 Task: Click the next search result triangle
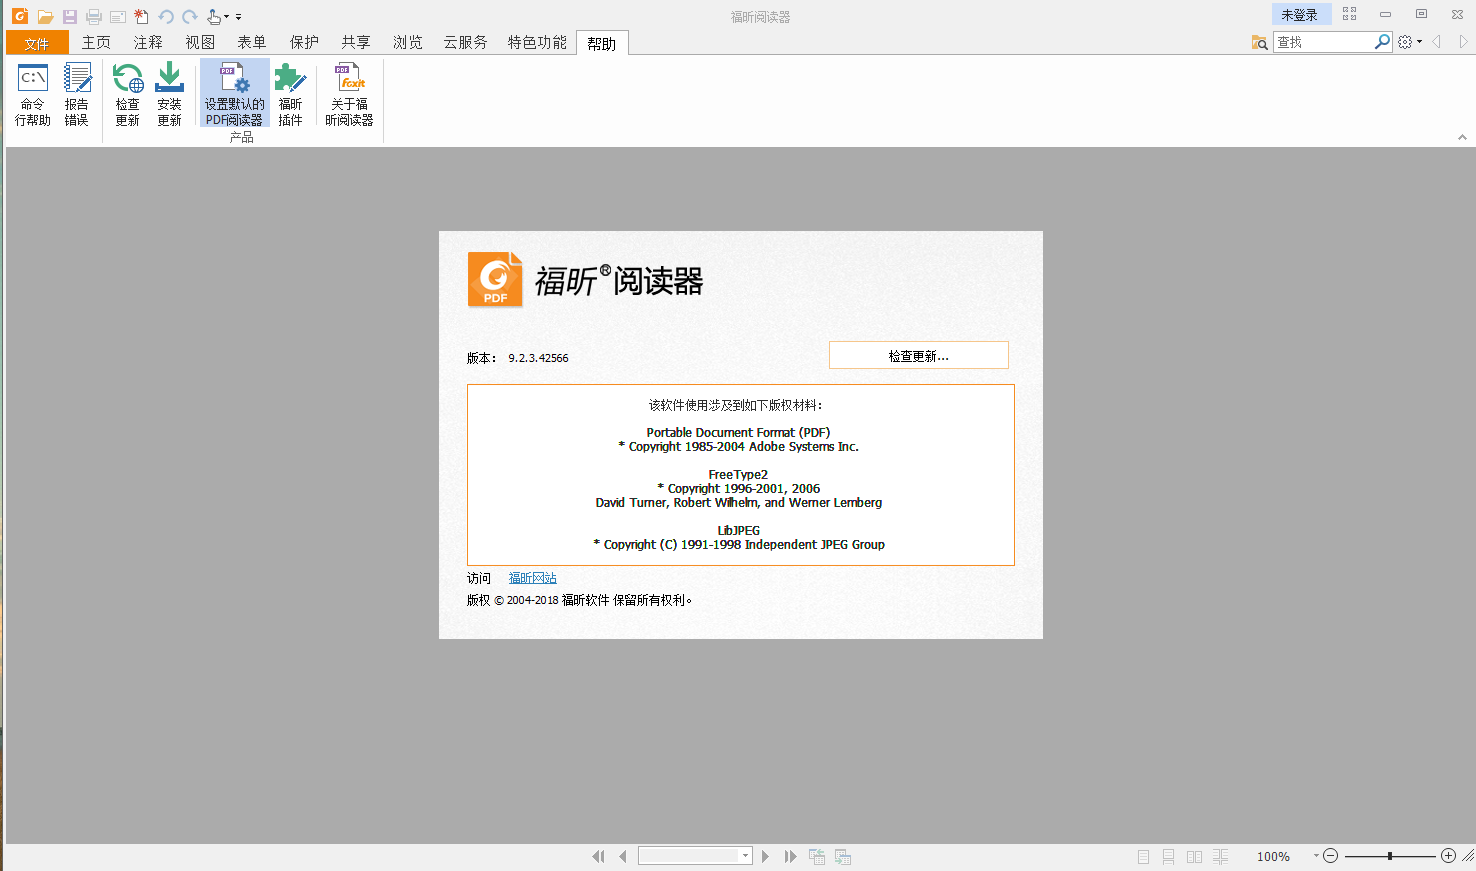[1463, 42]
